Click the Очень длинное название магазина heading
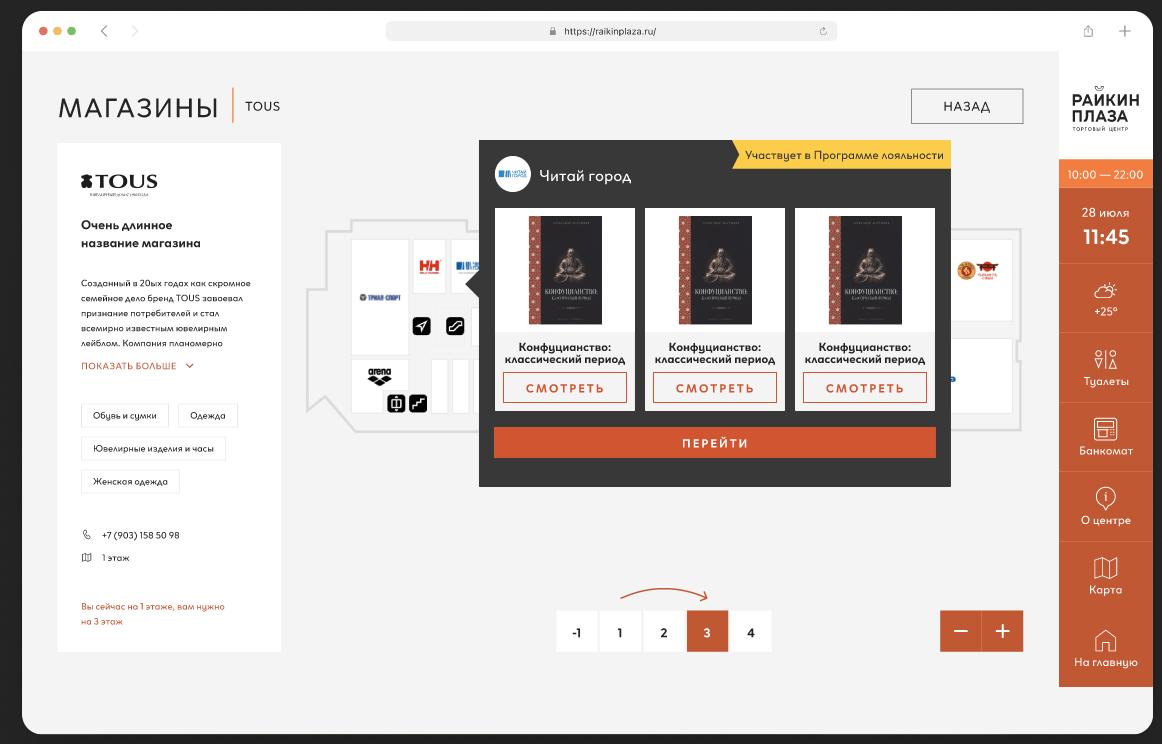1162x744 pixels. tap(141, 234)
